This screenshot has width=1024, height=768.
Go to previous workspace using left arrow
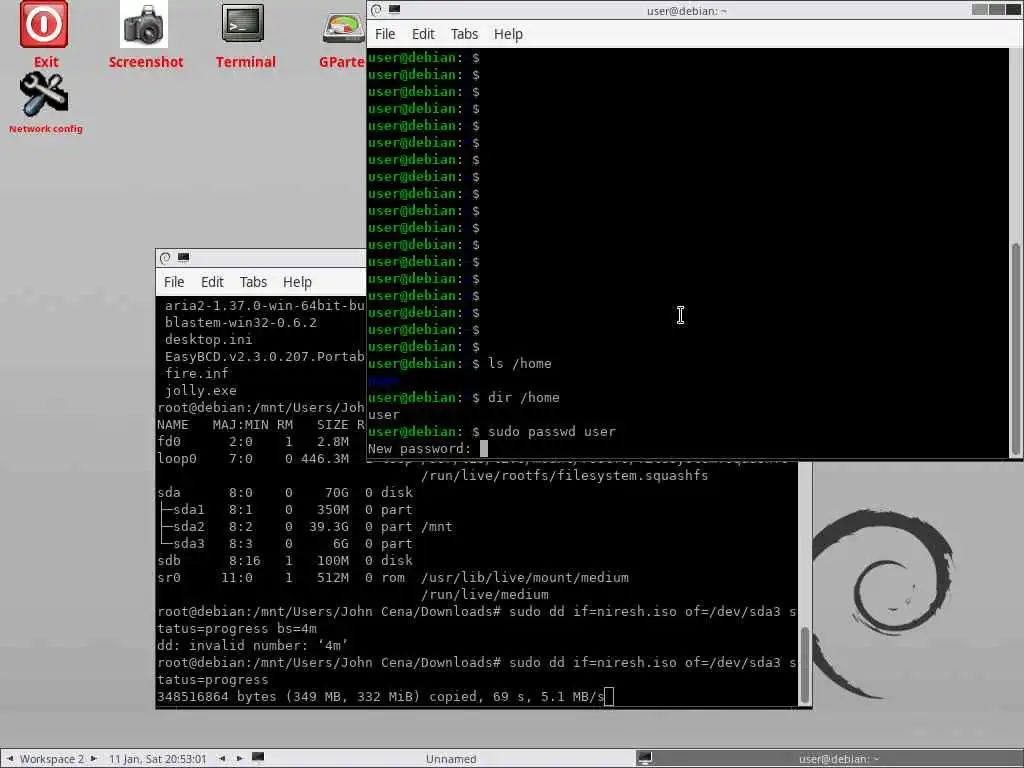point(10,759)
